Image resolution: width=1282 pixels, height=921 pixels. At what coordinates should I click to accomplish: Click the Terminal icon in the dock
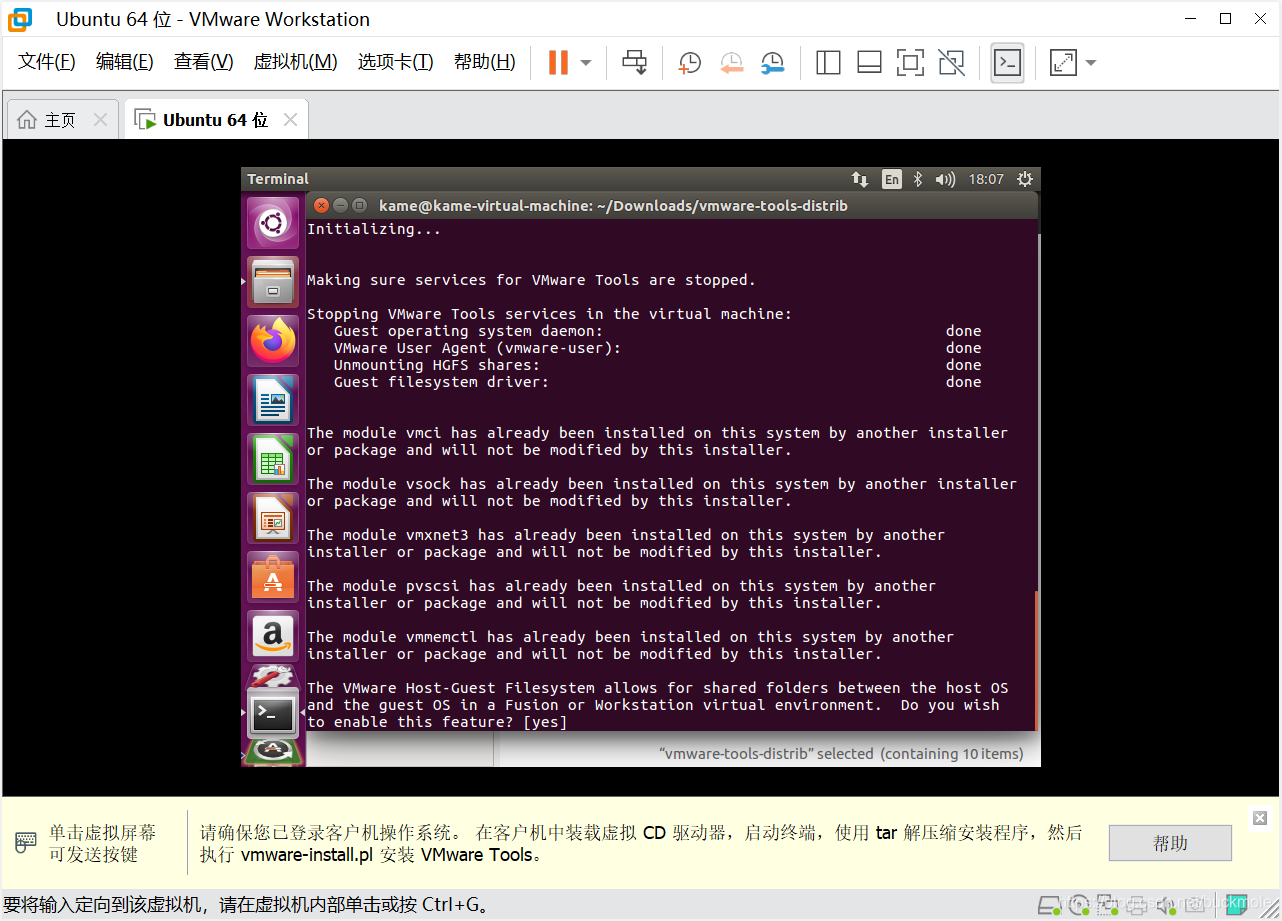tap(273, 713)
